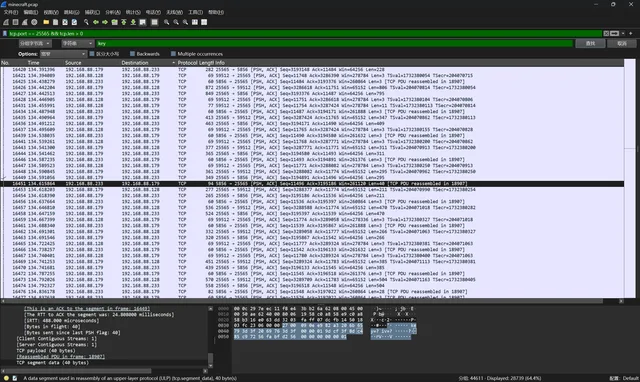Click the cancel button in search bar
The width and height of the screenshot is (640, 382).
tap(622, 43)
